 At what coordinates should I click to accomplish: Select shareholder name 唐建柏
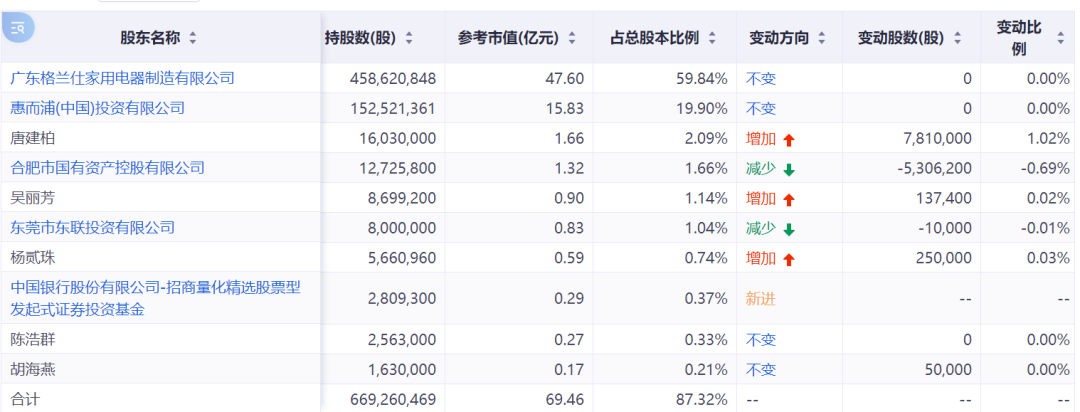33,138
